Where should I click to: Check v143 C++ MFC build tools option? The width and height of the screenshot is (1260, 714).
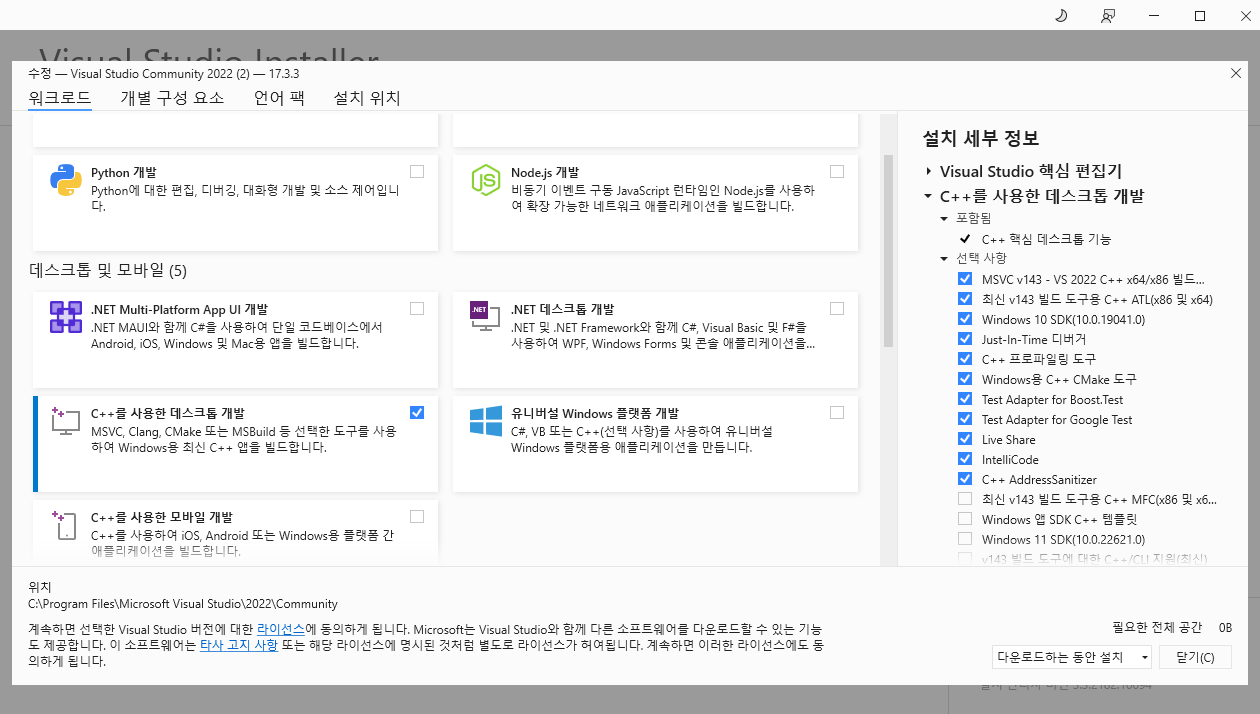pos(965,499)
